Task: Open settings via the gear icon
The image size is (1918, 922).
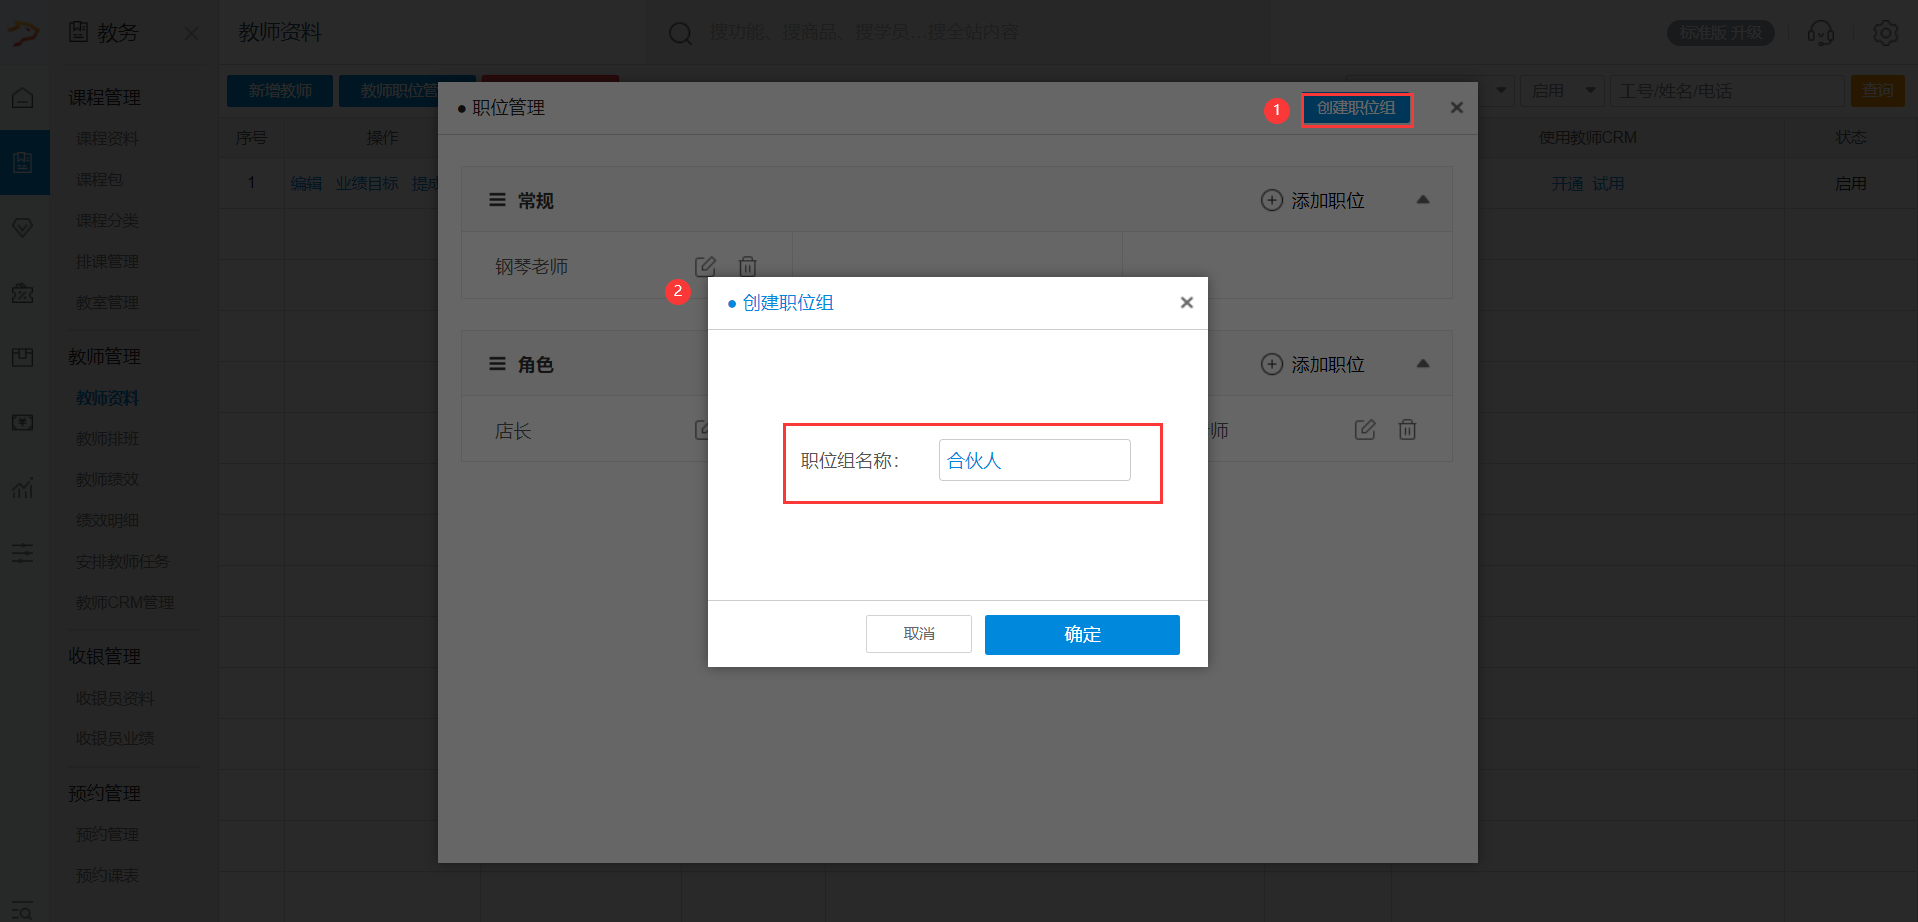Action: [x=1885, y=33]
